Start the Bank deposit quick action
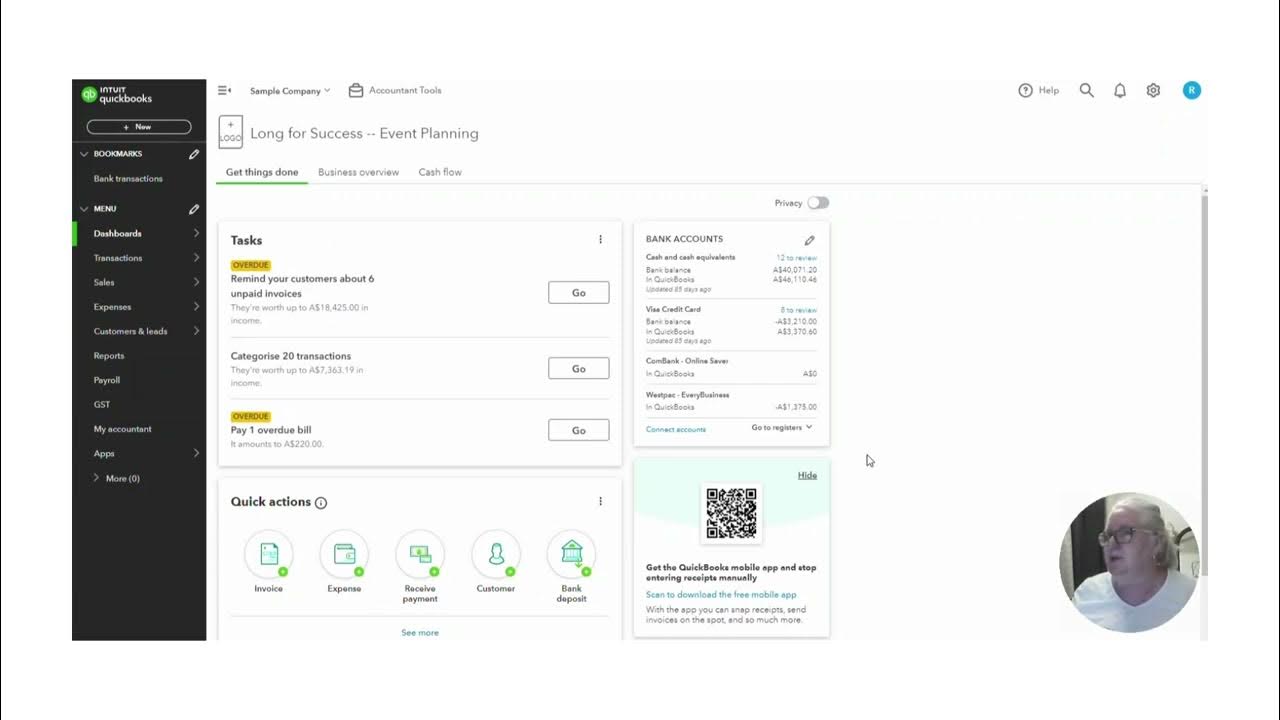Screen dimensions: 1280x720 pos(571,554)
